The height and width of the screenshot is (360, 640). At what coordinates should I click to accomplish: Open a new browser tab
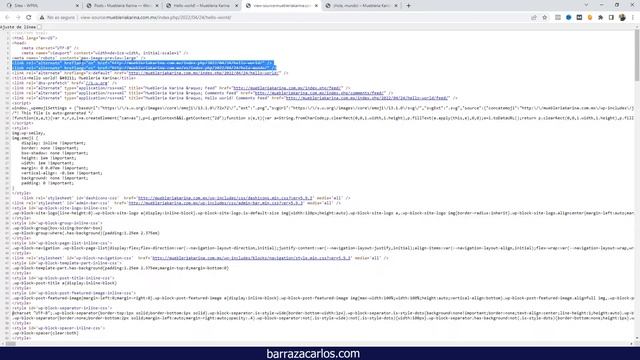tap(408, 6)
